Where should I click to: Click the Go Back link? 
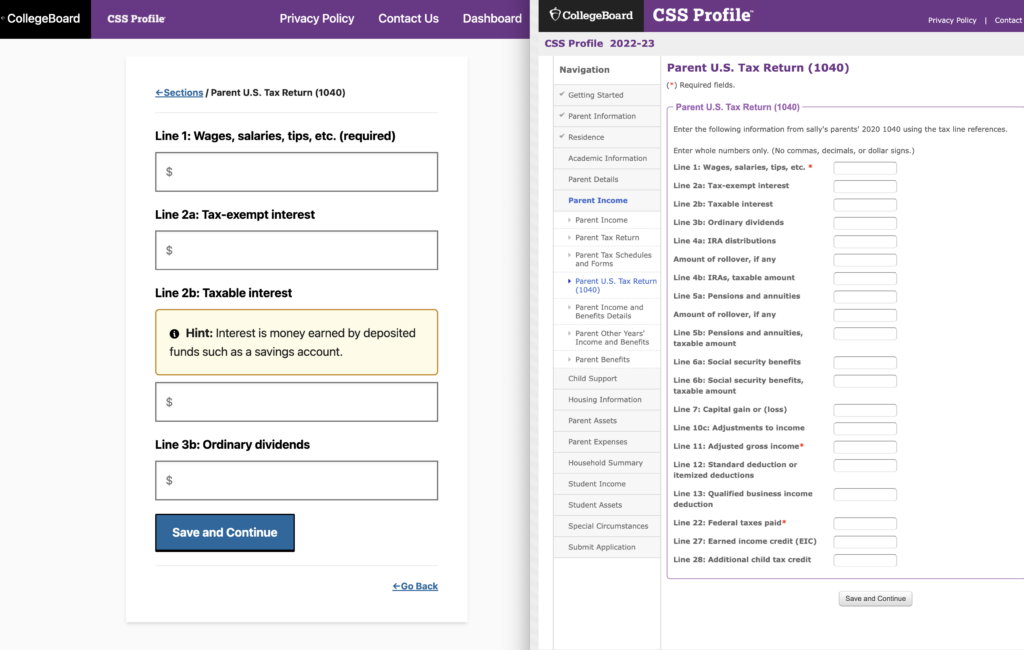click(415, 586)
